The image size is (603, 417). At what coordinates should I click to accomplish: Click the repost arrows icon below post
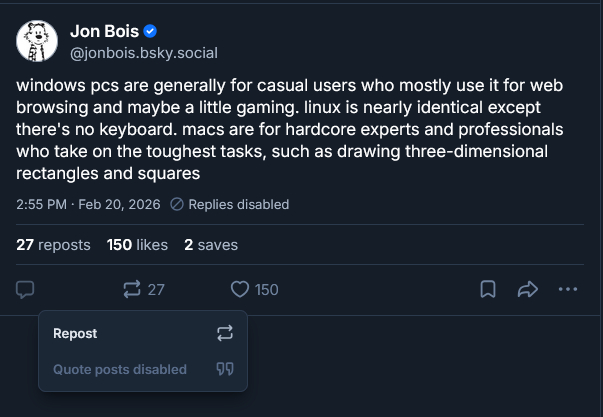coord(132,289)
